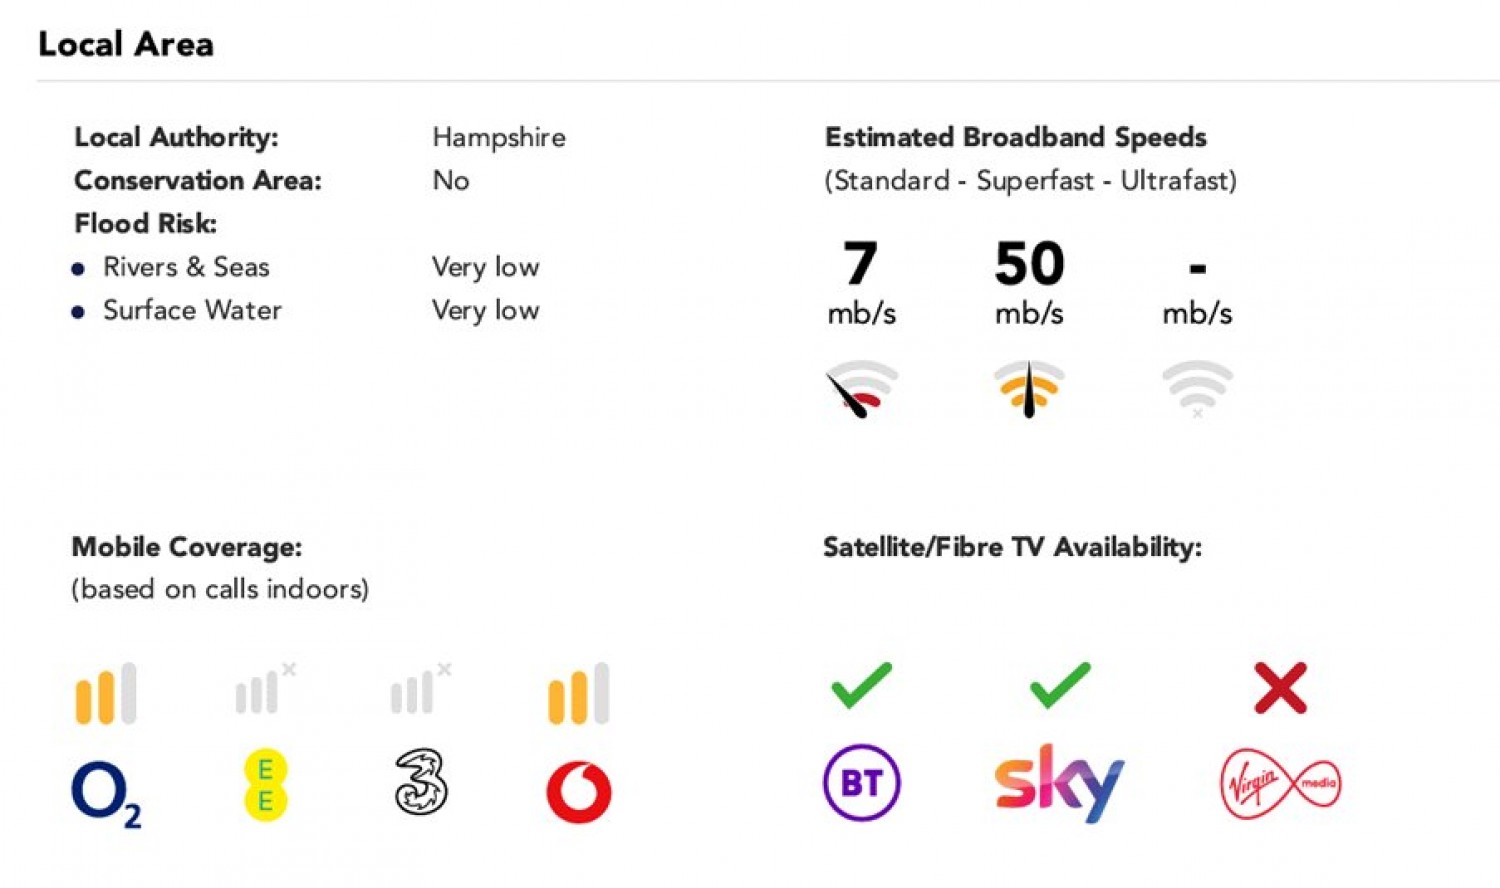
Task: Click the orange signal bars above O2
Action: pos(105,693)
